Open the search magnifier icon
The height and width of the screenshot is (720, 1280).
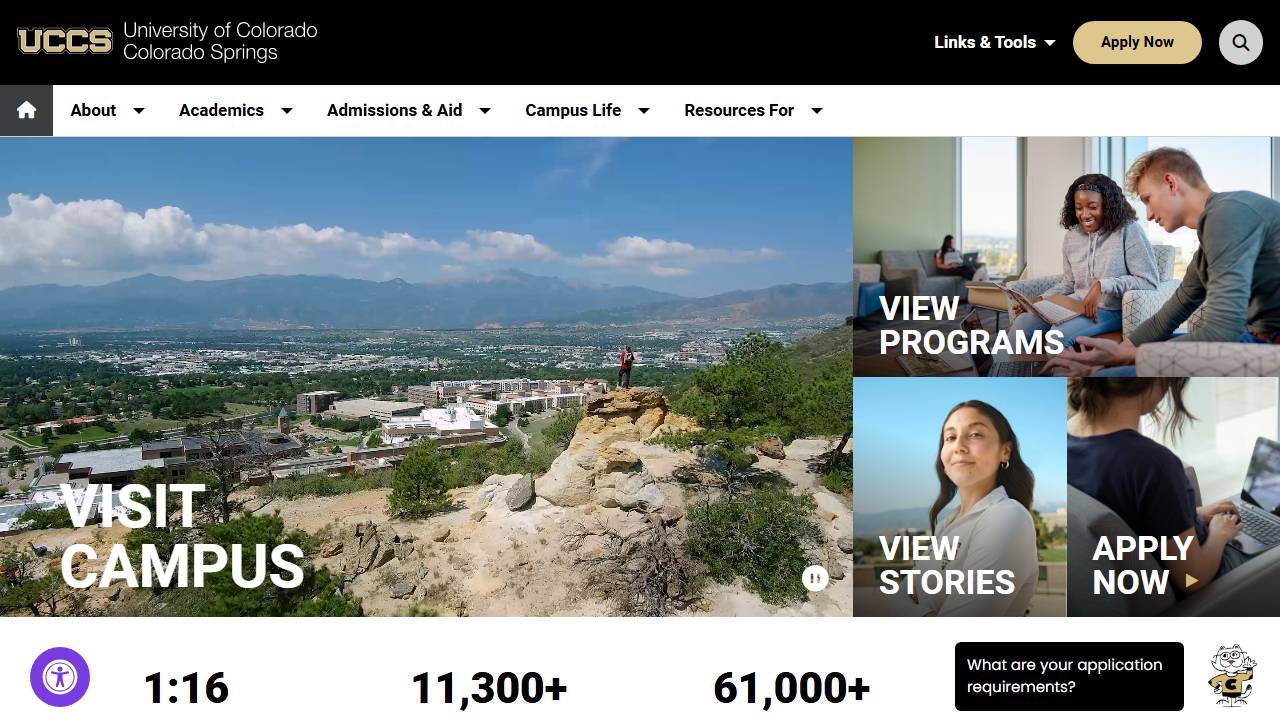coord(1241,43)
